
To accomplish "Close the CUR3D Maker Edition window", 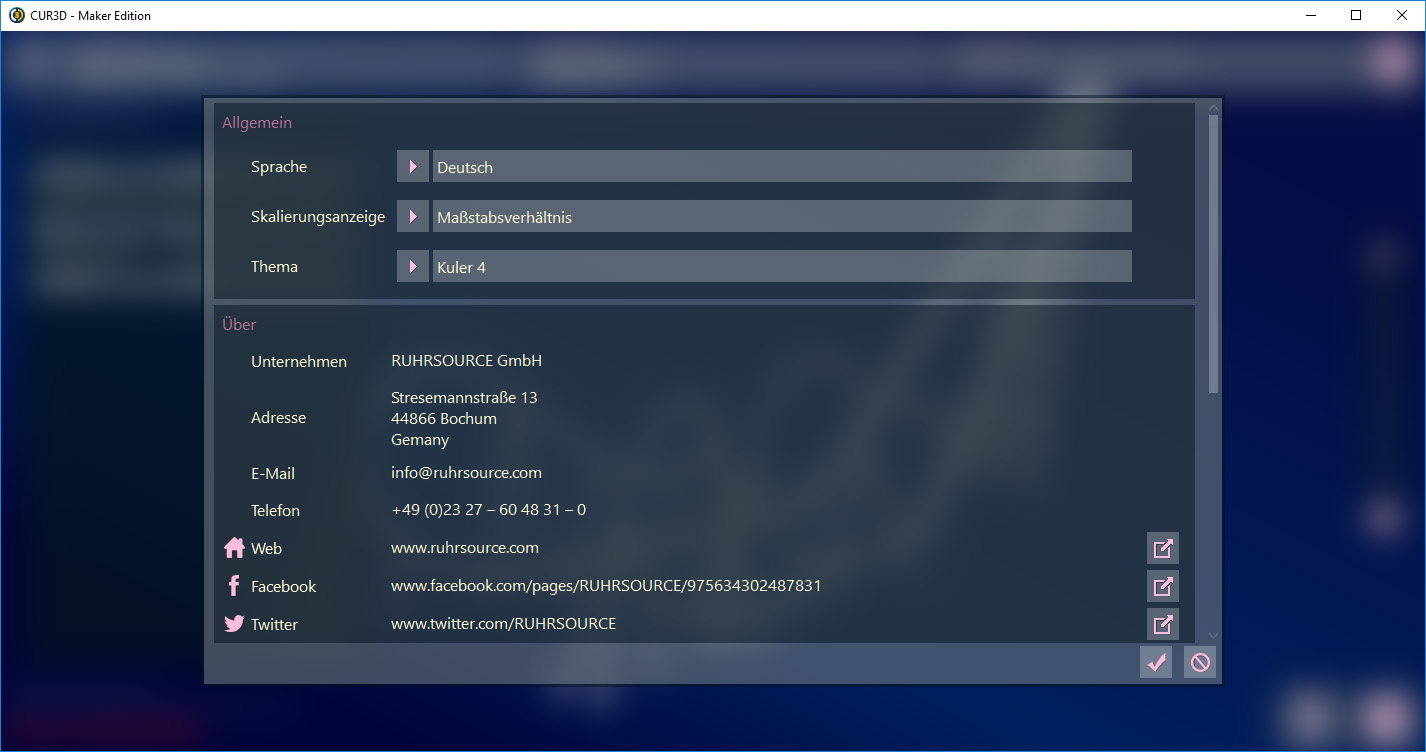I will pos(1402,15).
